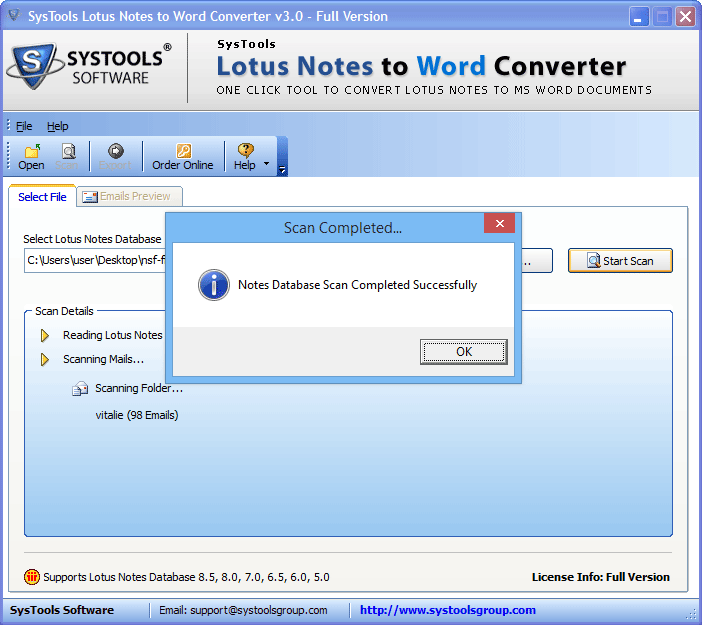702x625 pixels.
Task: Click the Help question mark icon
Action: click(x=245, y=150)
